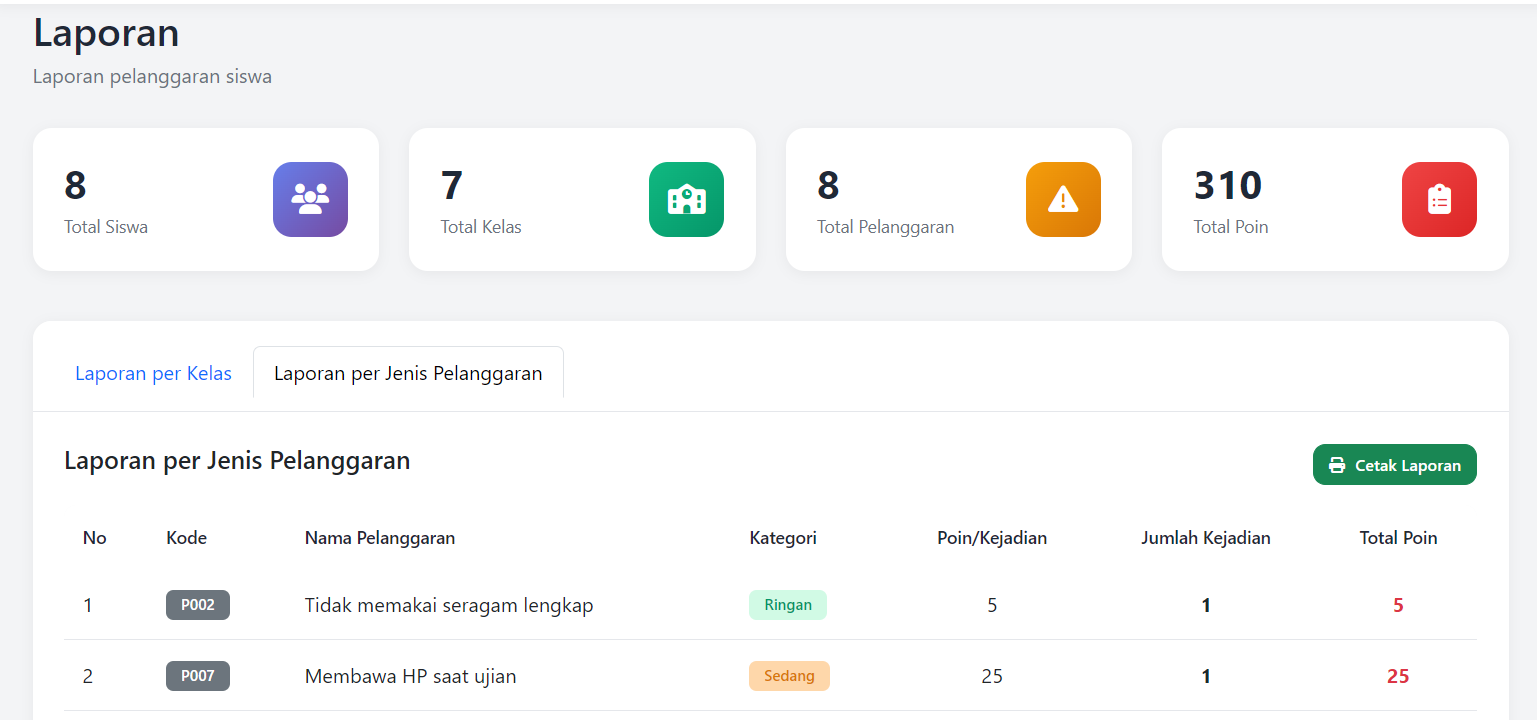This screenshot has height=720, width=1537.
Task: Click printer icon in Cetak Laporan button
Action: coord(1337,465)
